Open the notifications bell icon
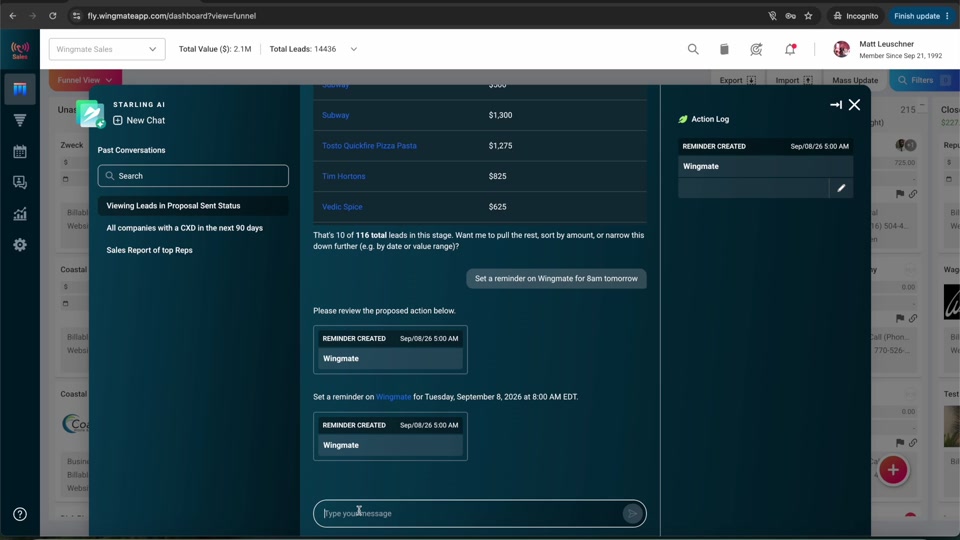 (790, 49)
